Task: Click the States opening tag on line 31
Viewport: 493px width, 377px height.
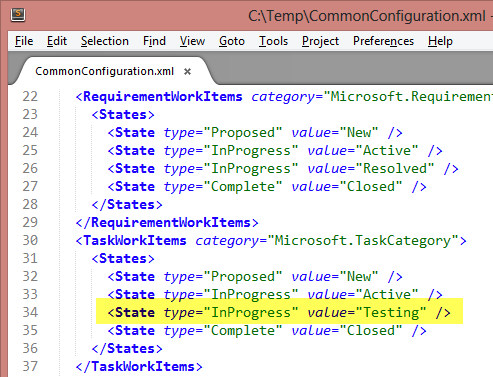Action: pos(123,259)
